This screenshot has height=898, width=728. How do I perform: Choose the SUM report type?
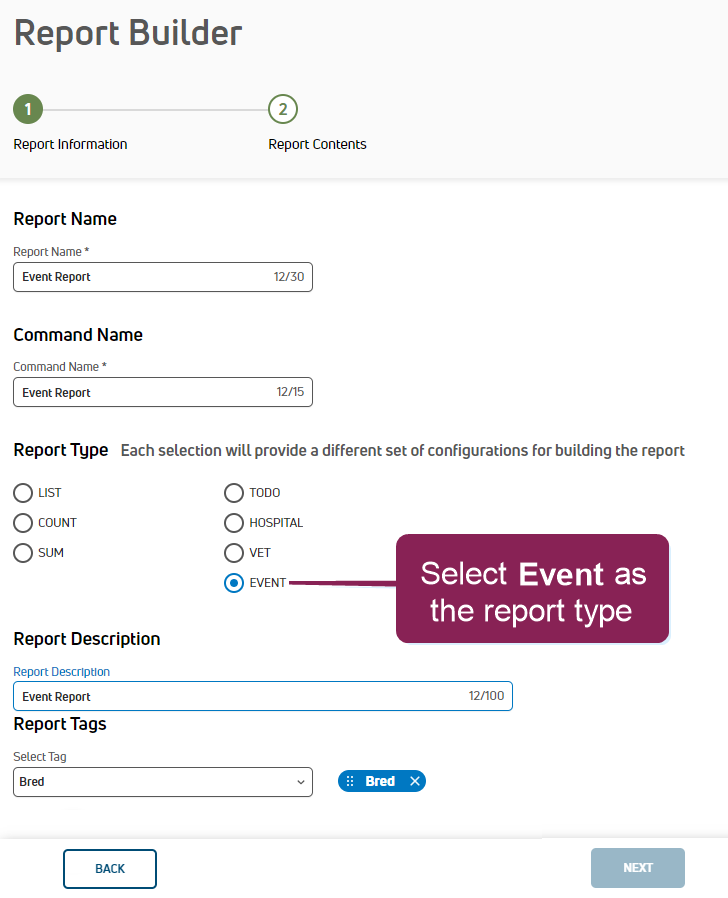pyautogui.click(x=23, y=553)
